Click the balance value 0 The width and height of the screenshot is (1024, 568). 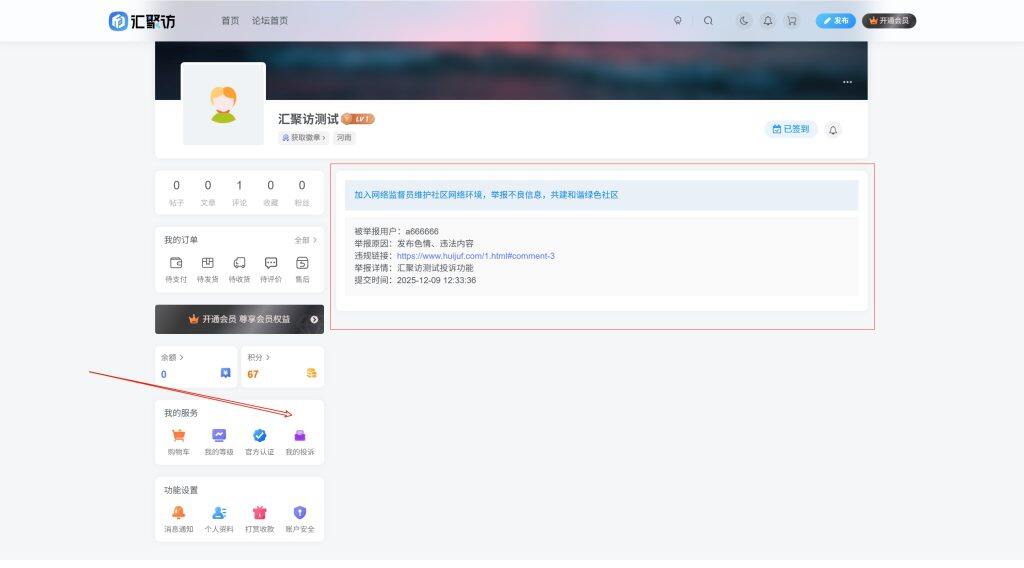164,374
